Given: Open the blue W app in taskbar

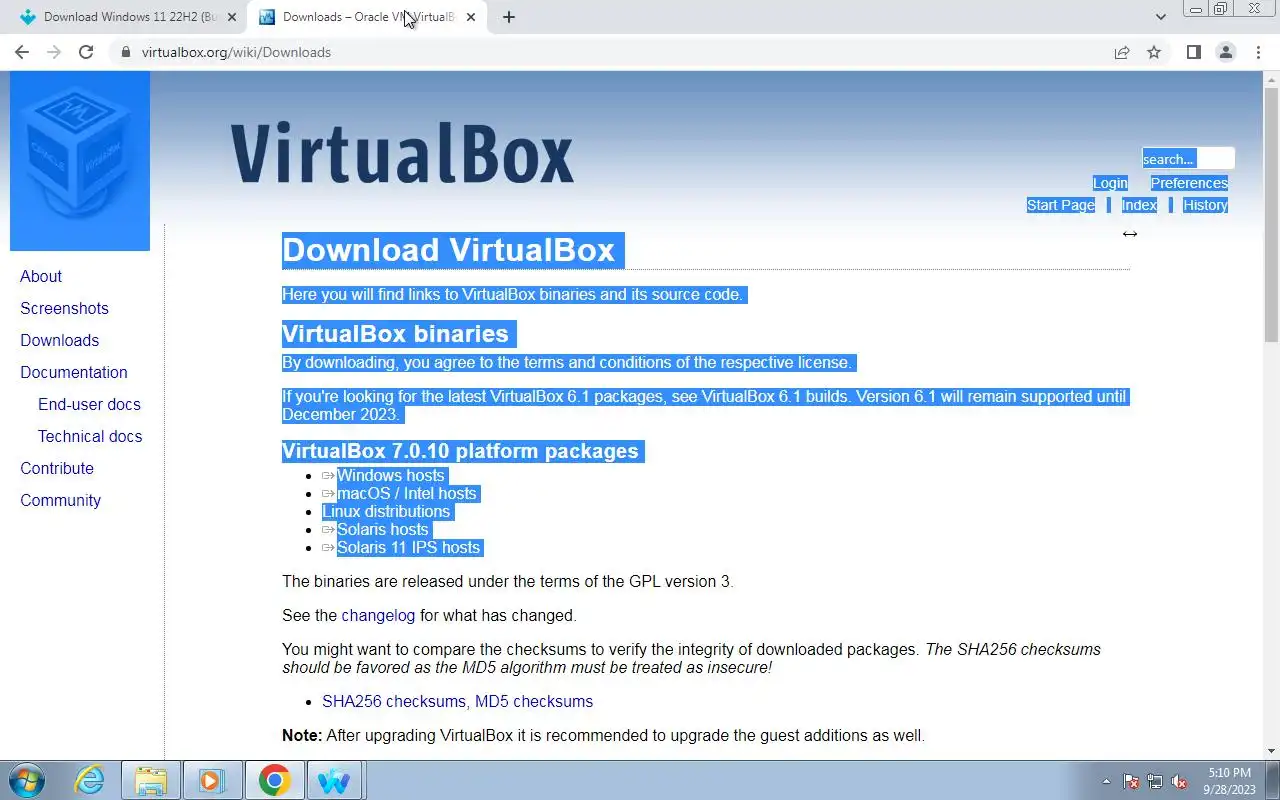Looking at the screenshot, I should point(335,780).
